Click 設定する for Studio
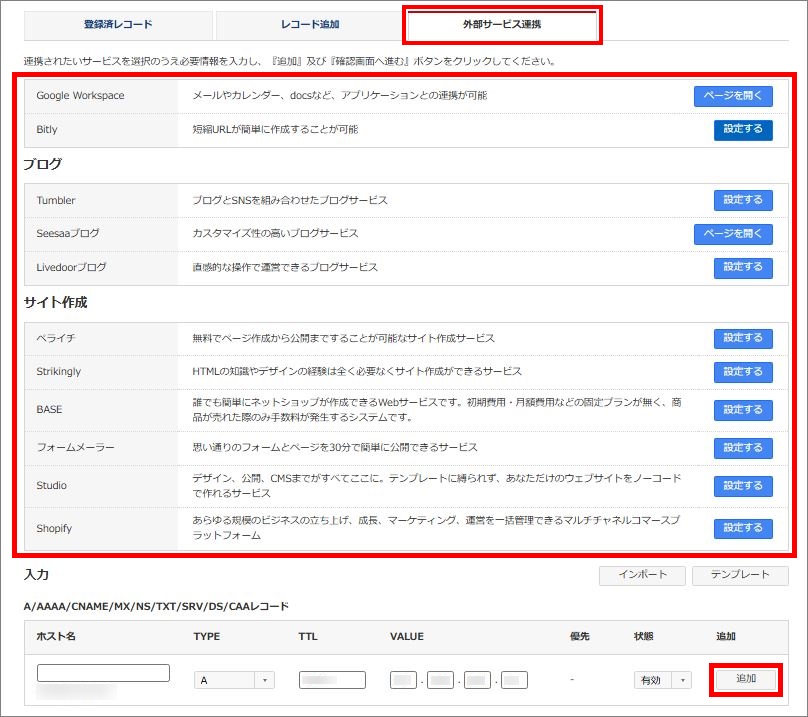808x717 pixels. [x=743, y=486]
